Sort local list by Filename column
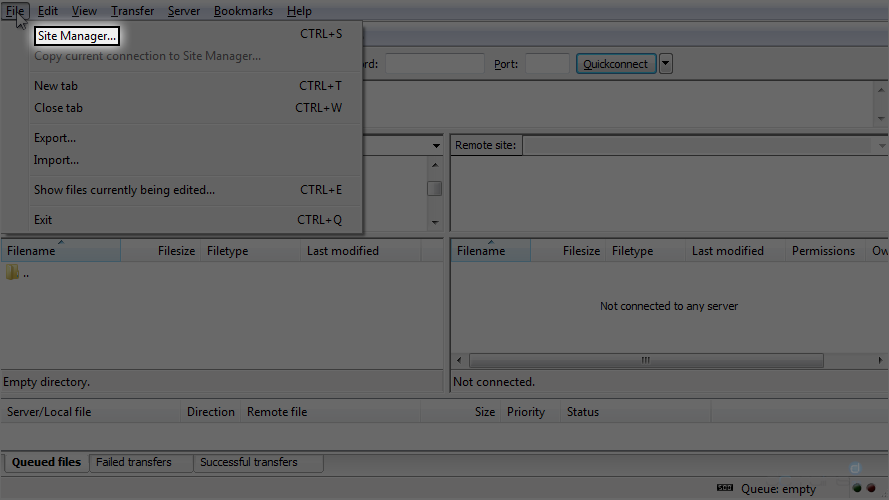The width and height of the screenshot is (889, 500). click(61, 251)
